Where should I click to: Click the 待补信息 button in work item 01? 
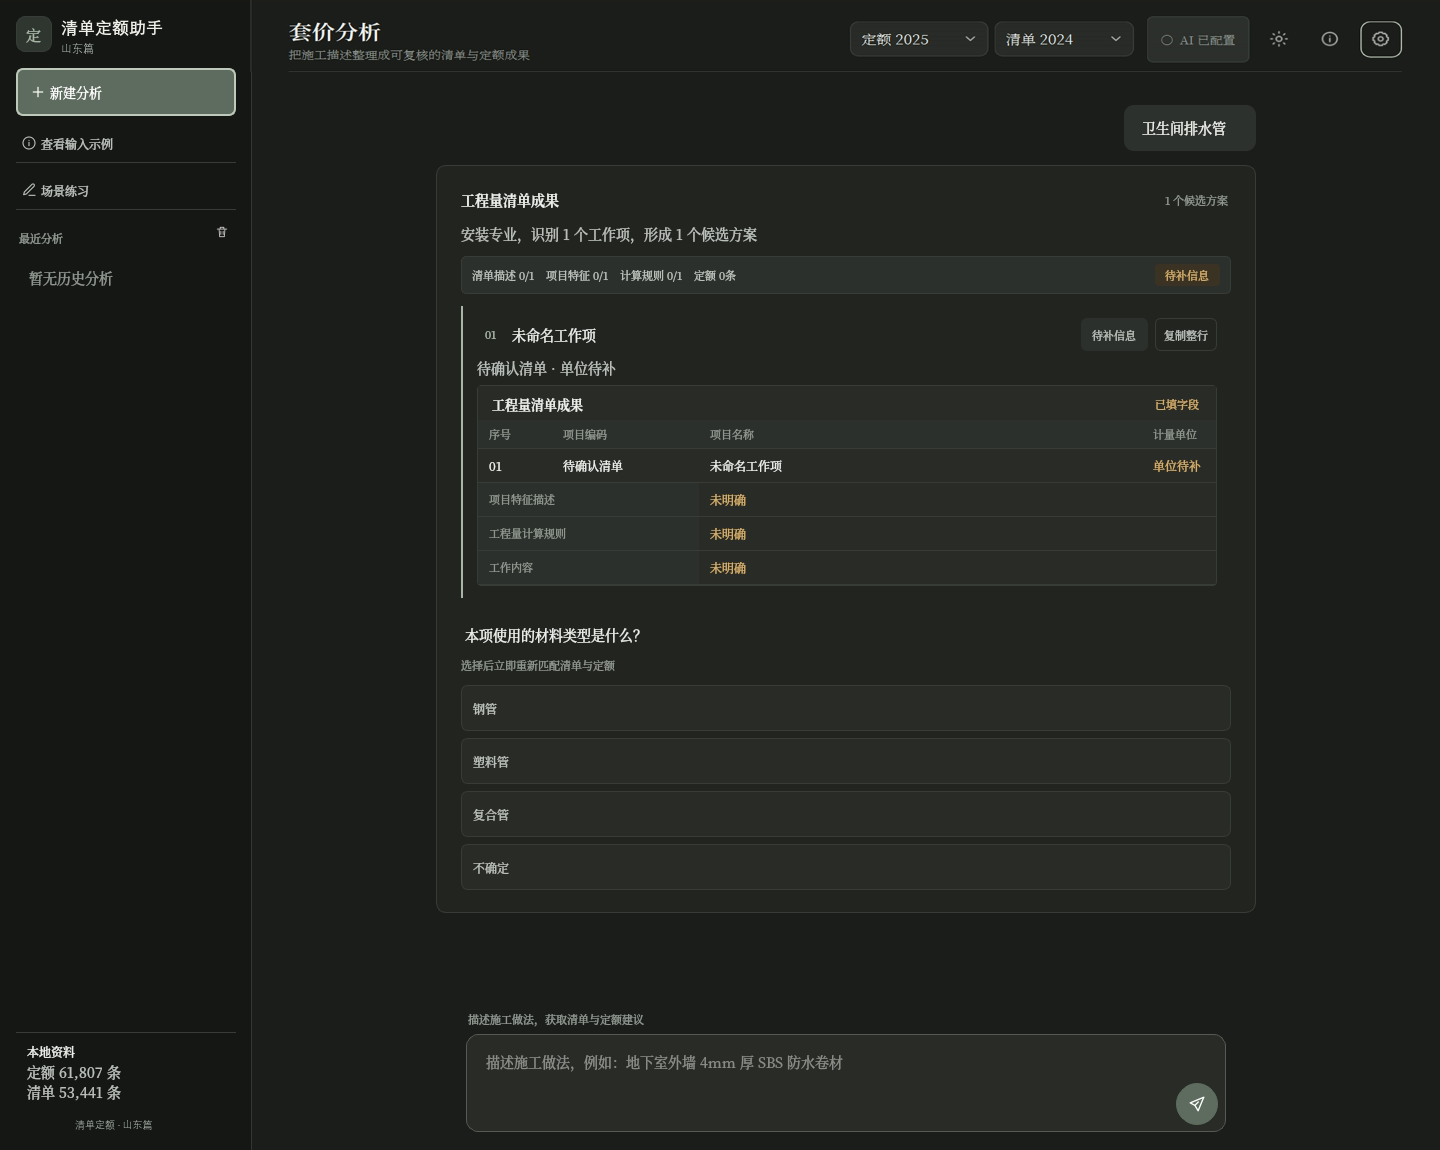click(1114, 335)
